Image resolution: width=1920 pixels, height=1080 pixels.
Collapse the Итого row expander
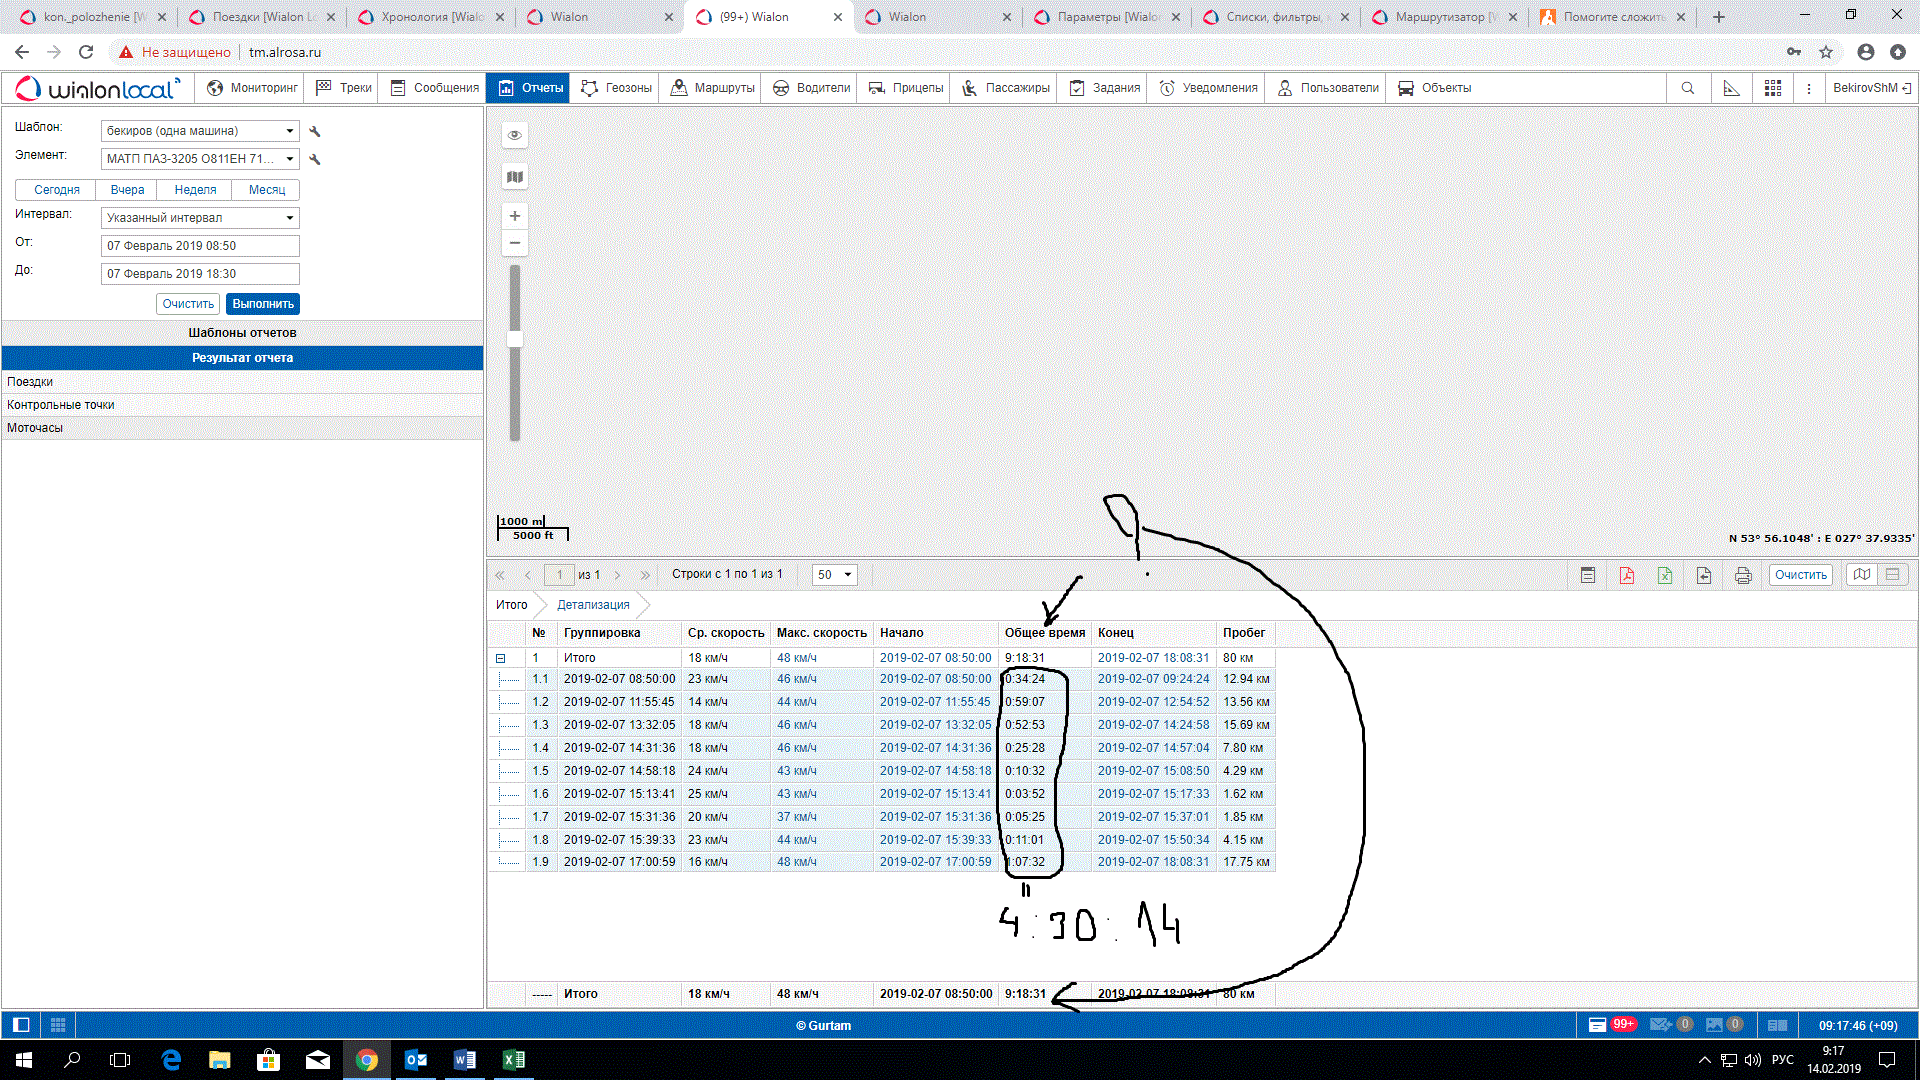pos(501,658)
